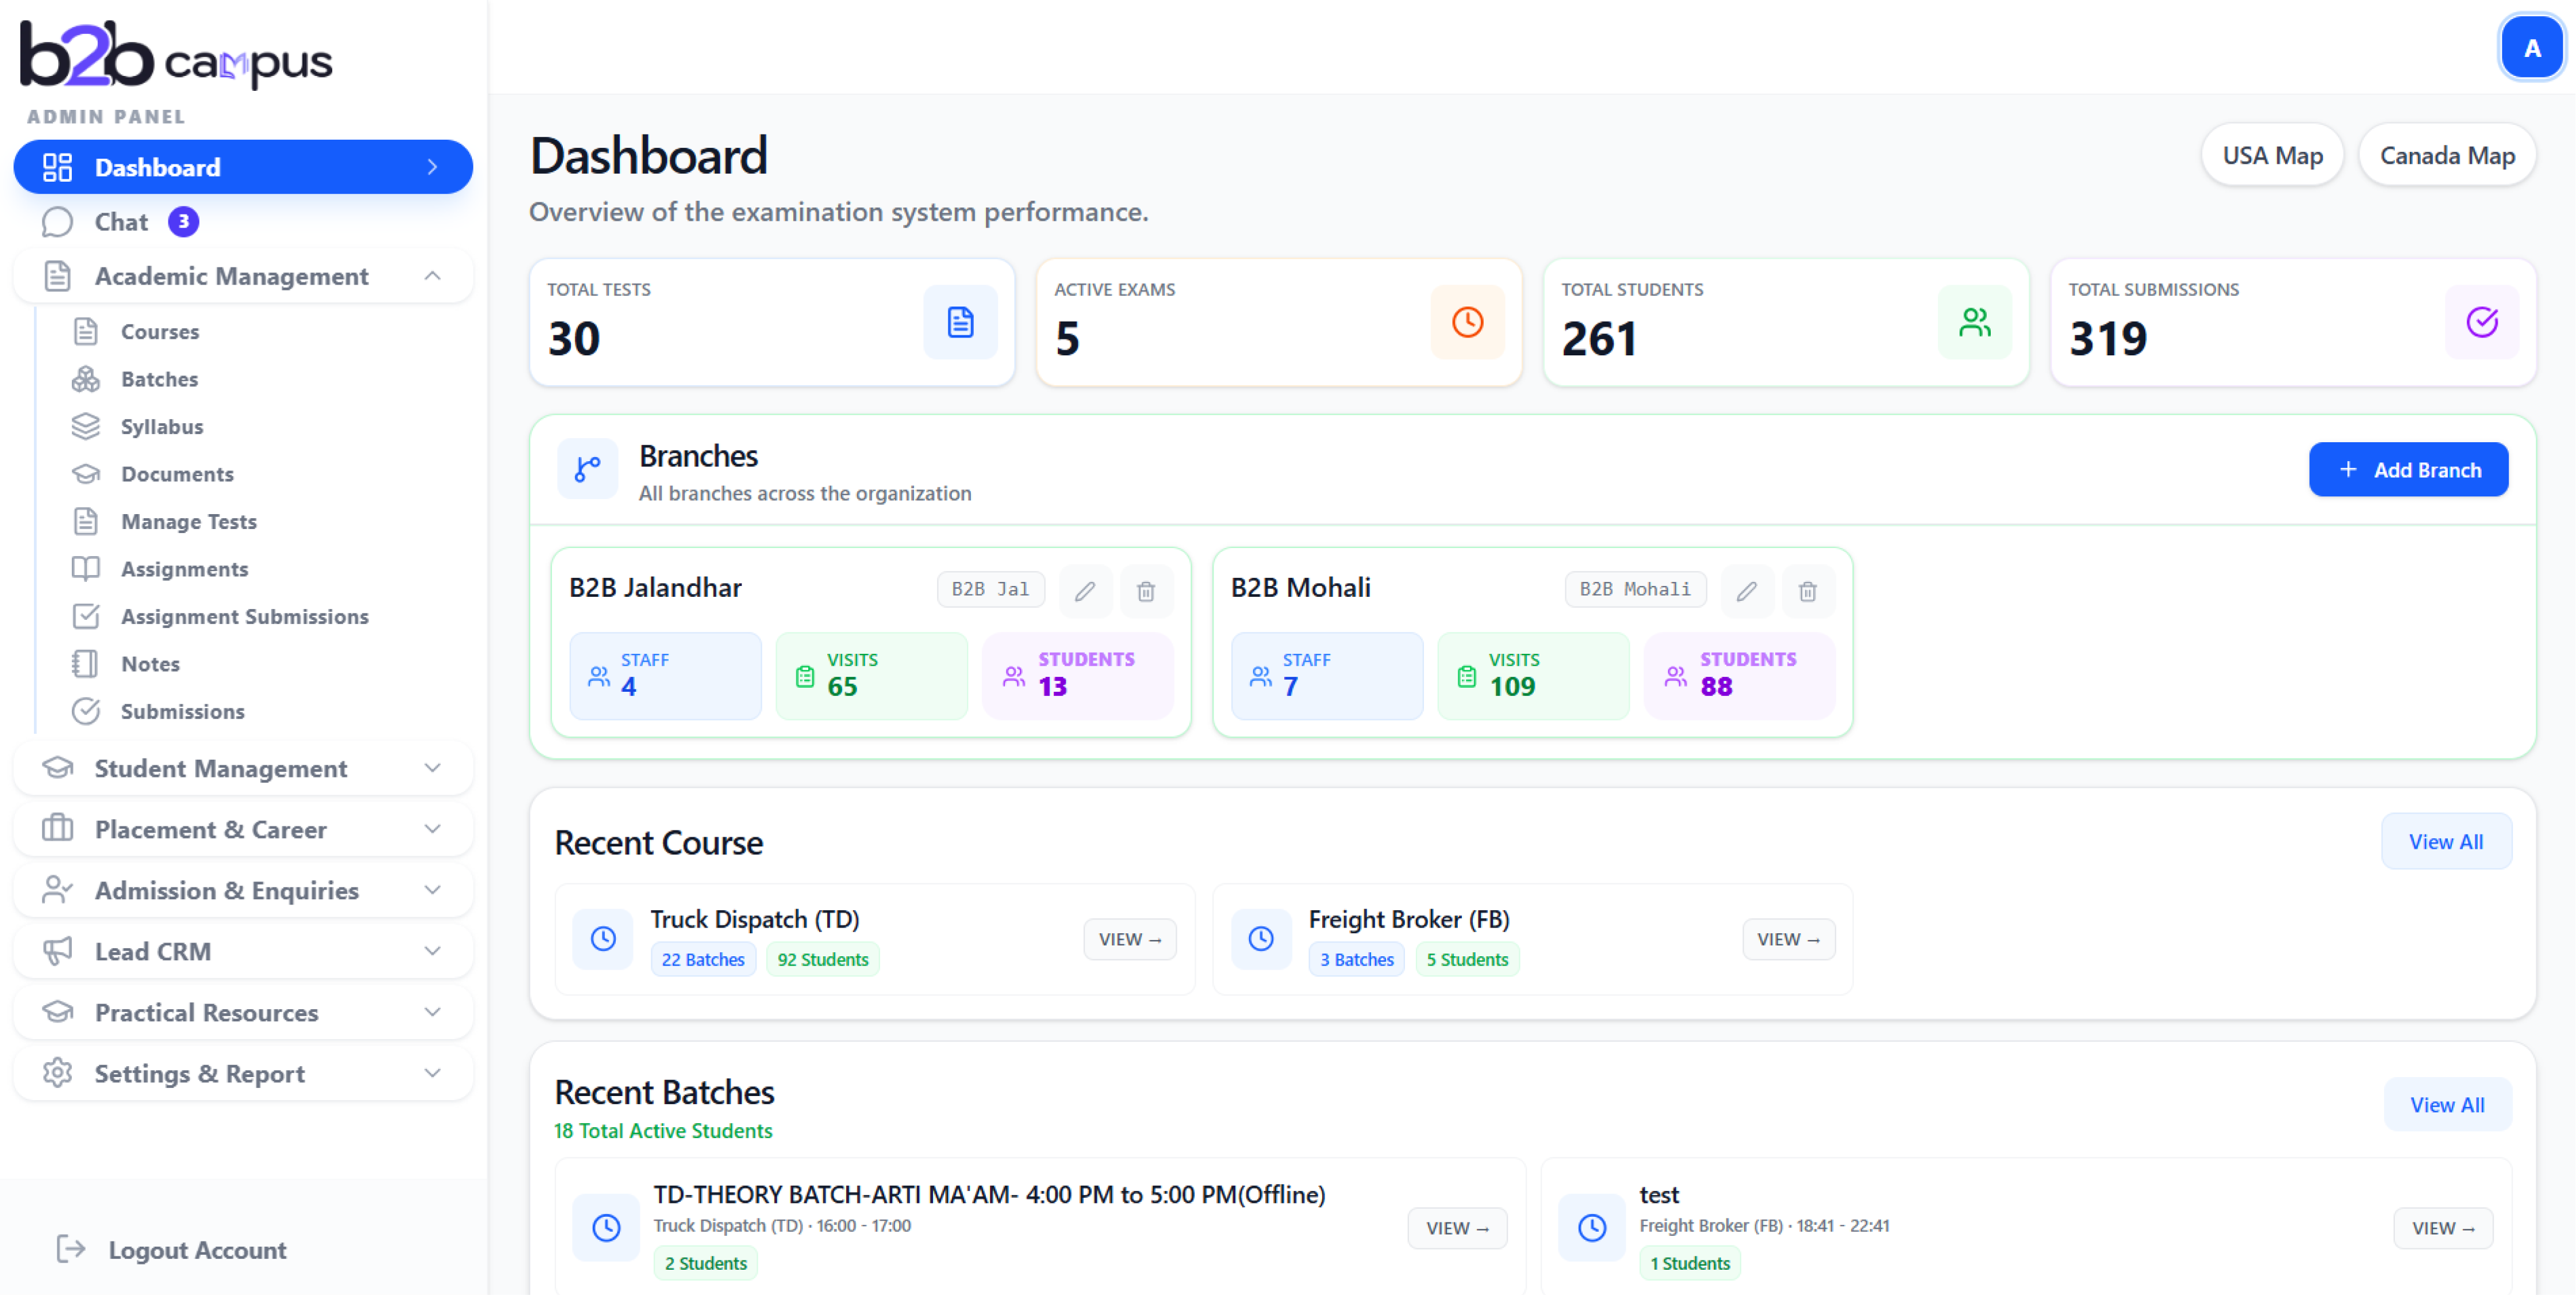Viewport: 2576px width, 1295px height.
Task: Click Jalandhar Students count 13
Action: tap(1052, 686)
